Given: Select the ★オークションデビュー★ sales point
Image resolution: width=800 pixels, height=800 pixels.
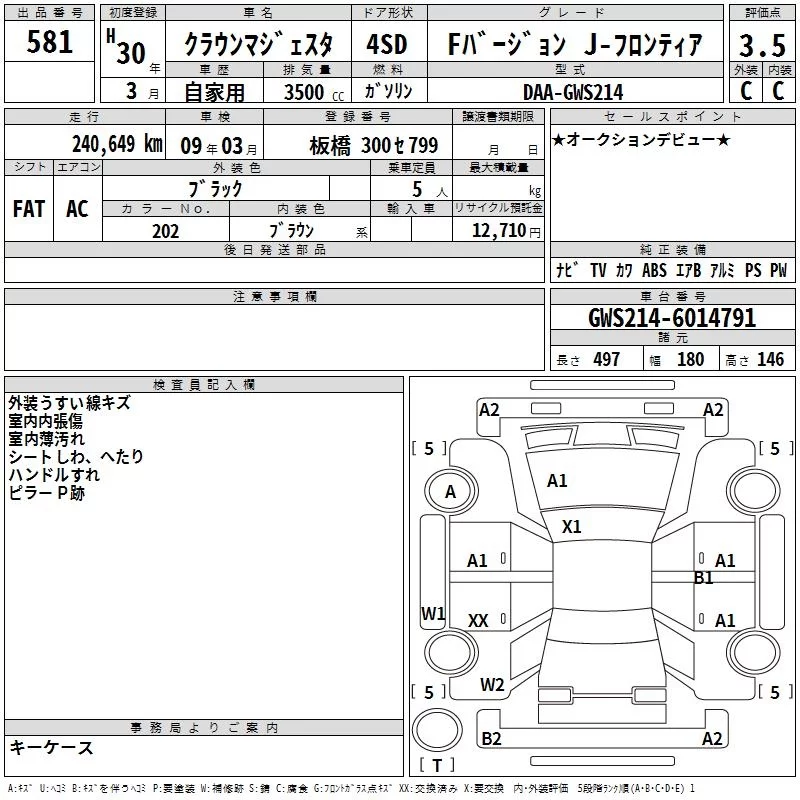Looking at the screenshot, I should (641, 139).
